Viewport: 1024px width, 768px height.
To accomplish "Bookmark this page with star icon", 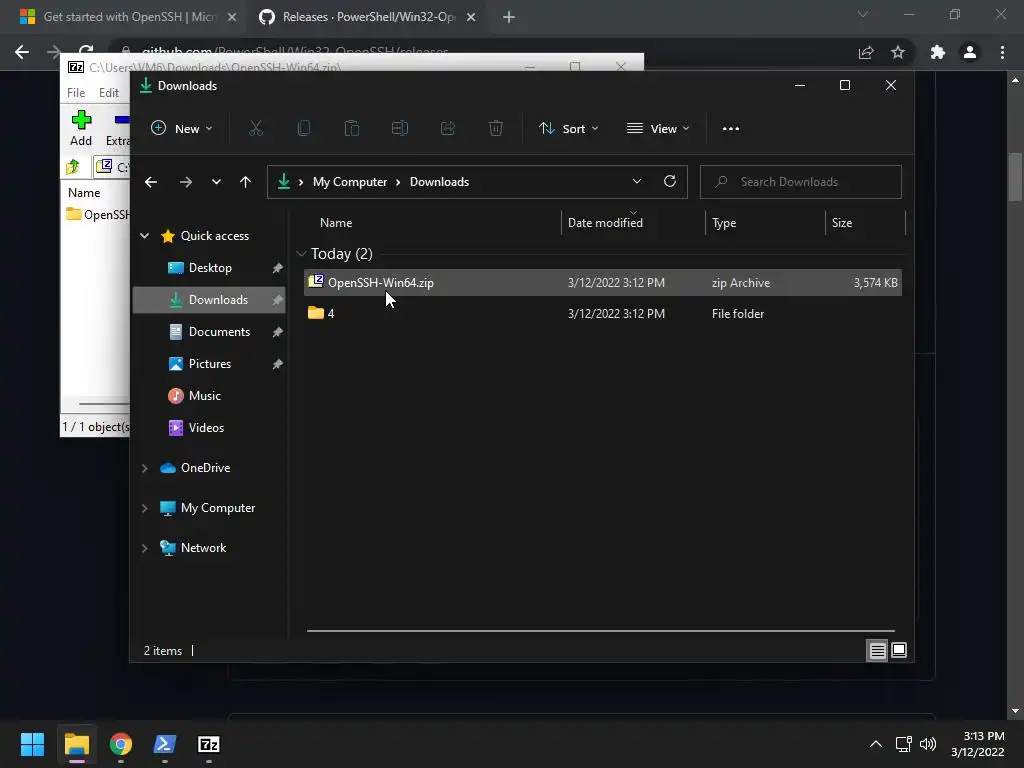I will tap(898, 52).
